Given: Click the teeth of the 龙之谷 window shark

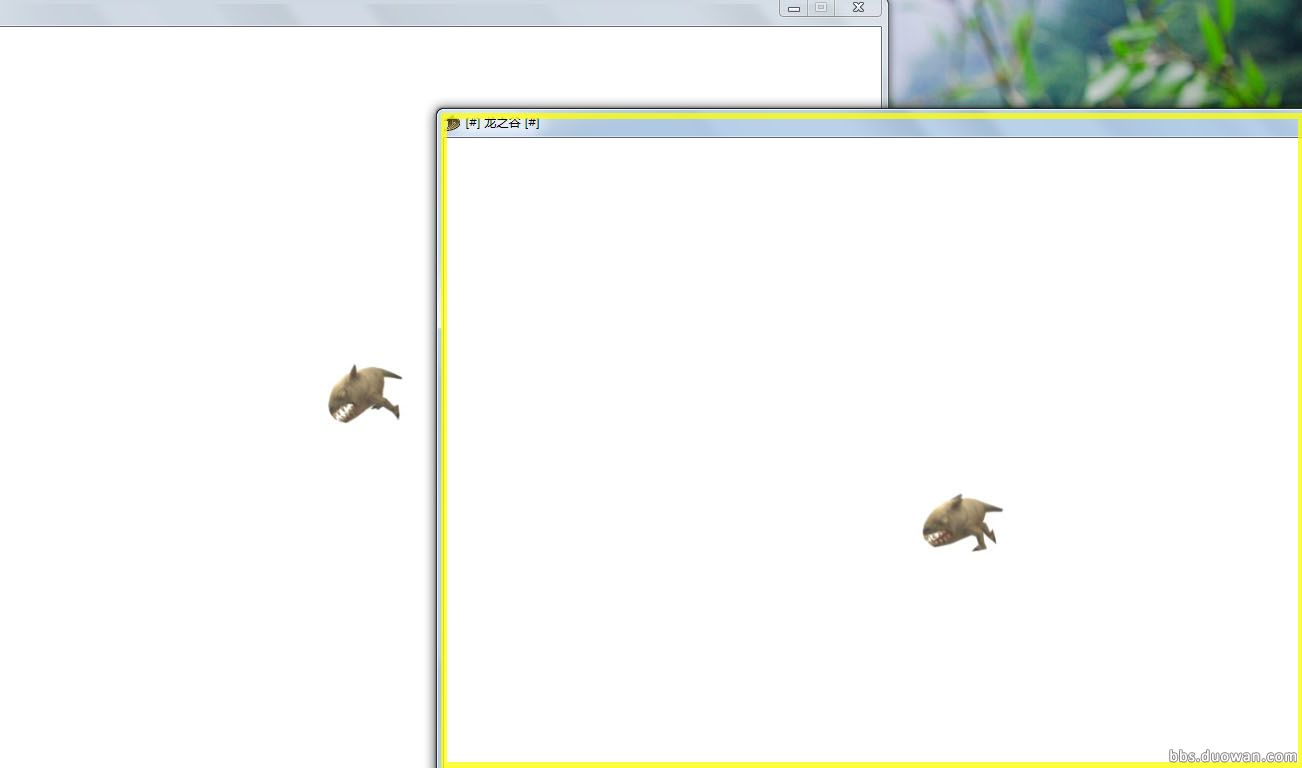Looking at the screenshot, I should pos(938,538).
